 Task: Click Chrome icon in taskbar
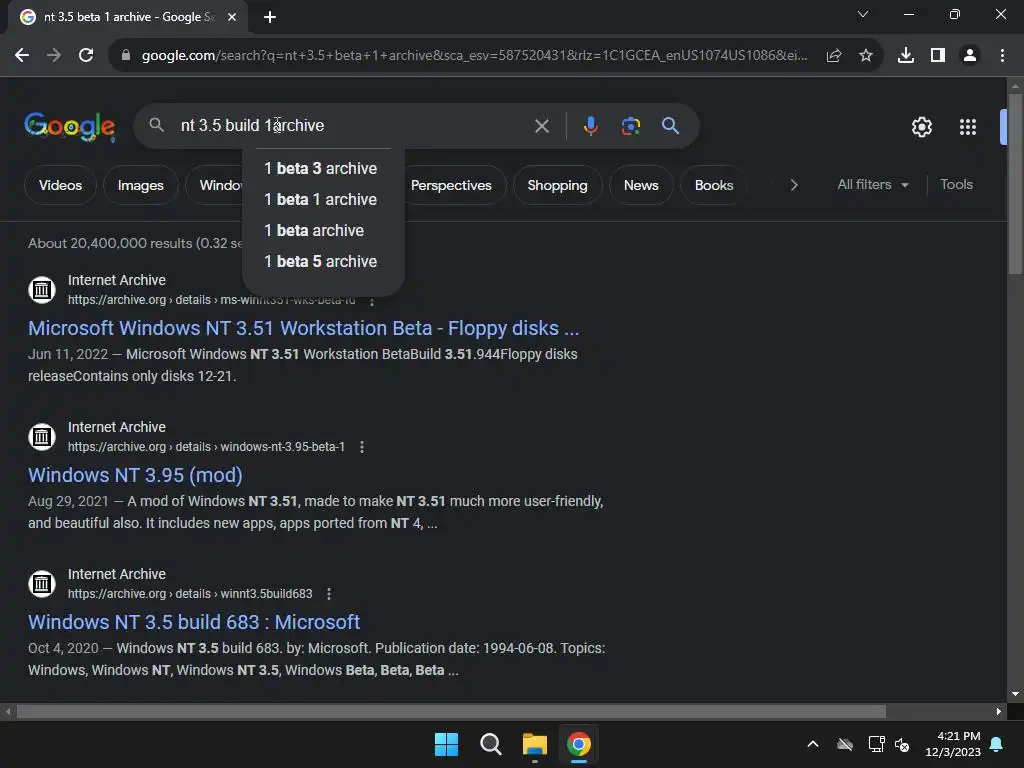tap(579, 744)
